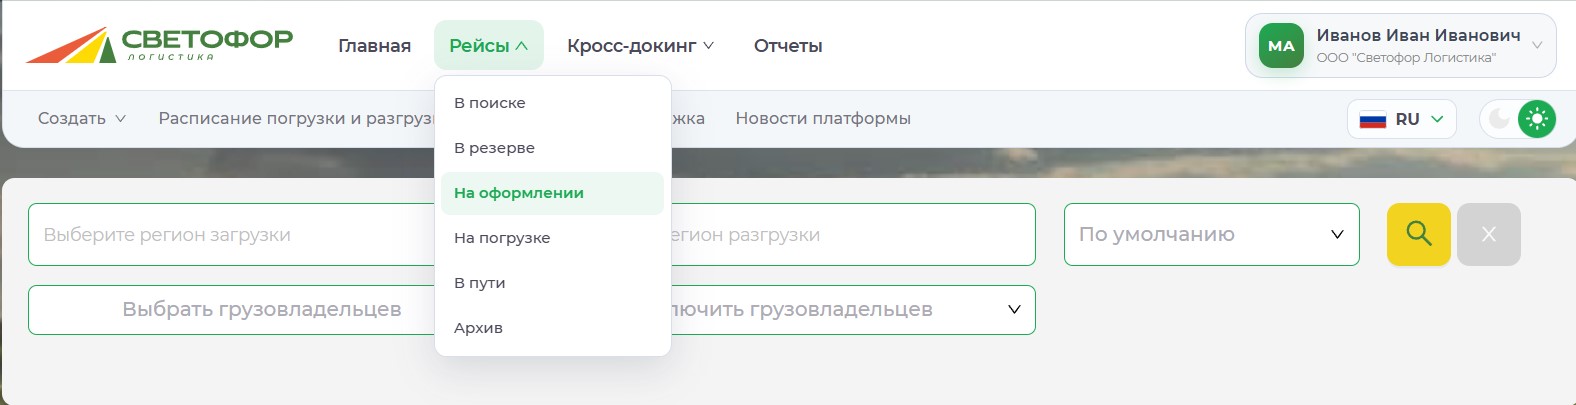Viewport: 1576px width, 405px height.
Task: Open the RU language selector
Action: (x=1401, y=119)
